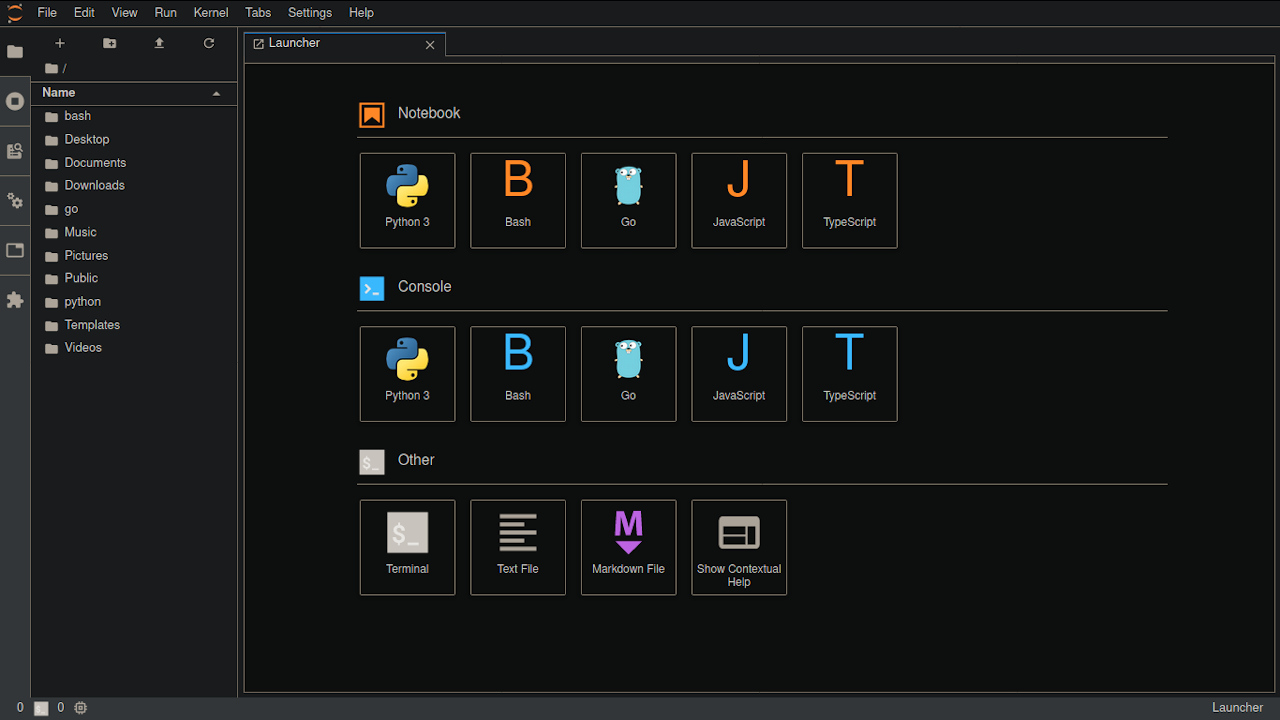Click the New Launcher plus icon

coord(60,43)
